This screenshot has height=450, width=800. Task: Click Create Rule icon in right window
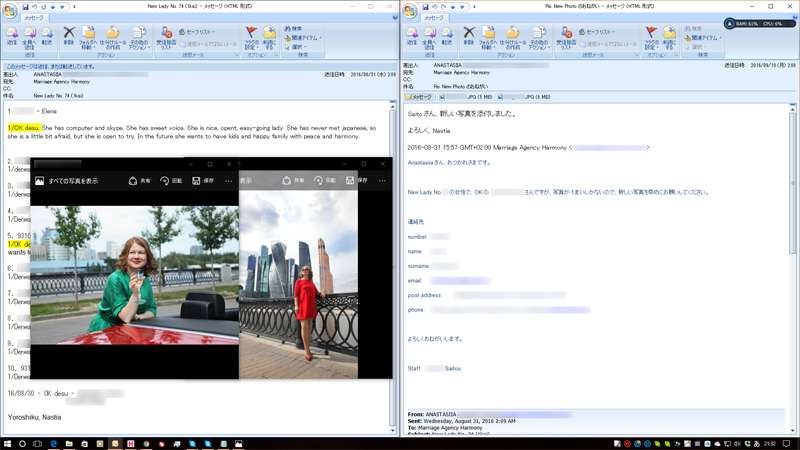[513, 38]
